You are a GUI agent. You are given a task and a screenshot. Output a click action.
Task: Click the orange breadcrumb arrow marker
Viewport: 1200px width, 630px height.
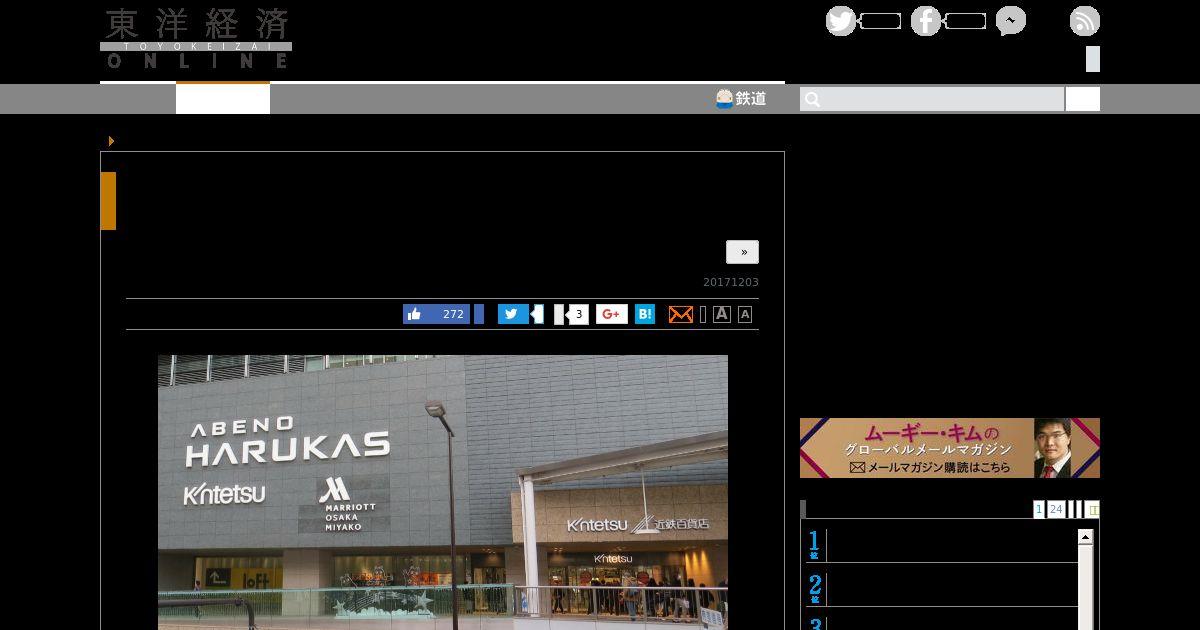point(111,141)
